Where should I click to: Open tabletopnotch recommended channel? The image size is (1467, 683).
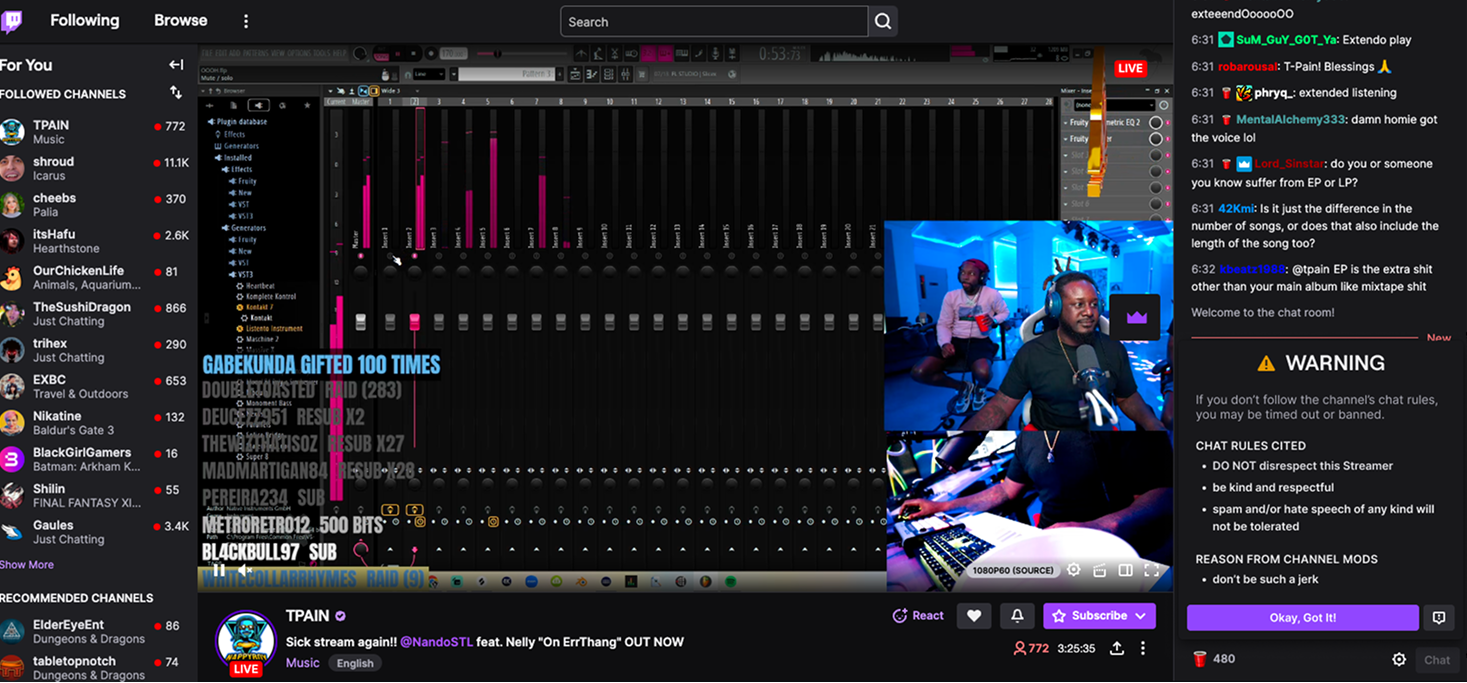[96, 667]
